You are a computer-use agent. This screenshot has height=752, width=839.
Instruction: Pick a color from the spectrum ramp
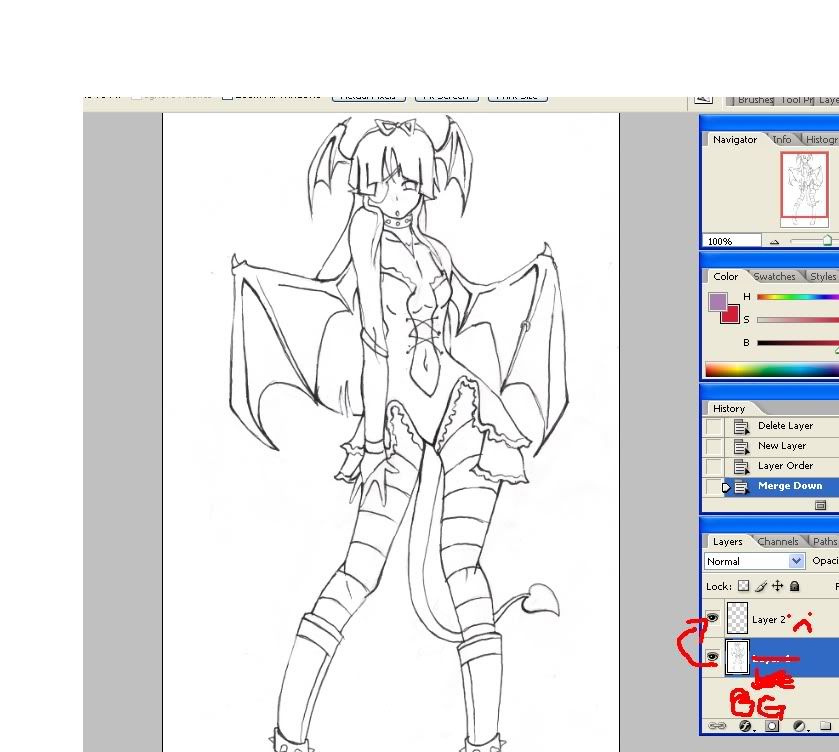(772, 370)
